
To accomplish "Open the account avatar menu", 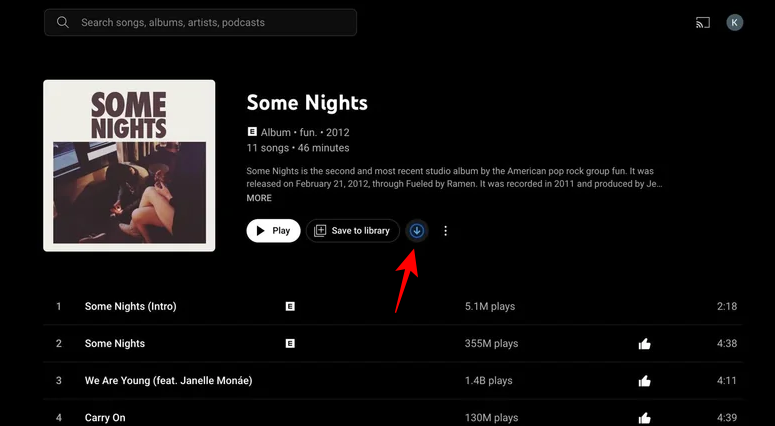I will 735,22.
